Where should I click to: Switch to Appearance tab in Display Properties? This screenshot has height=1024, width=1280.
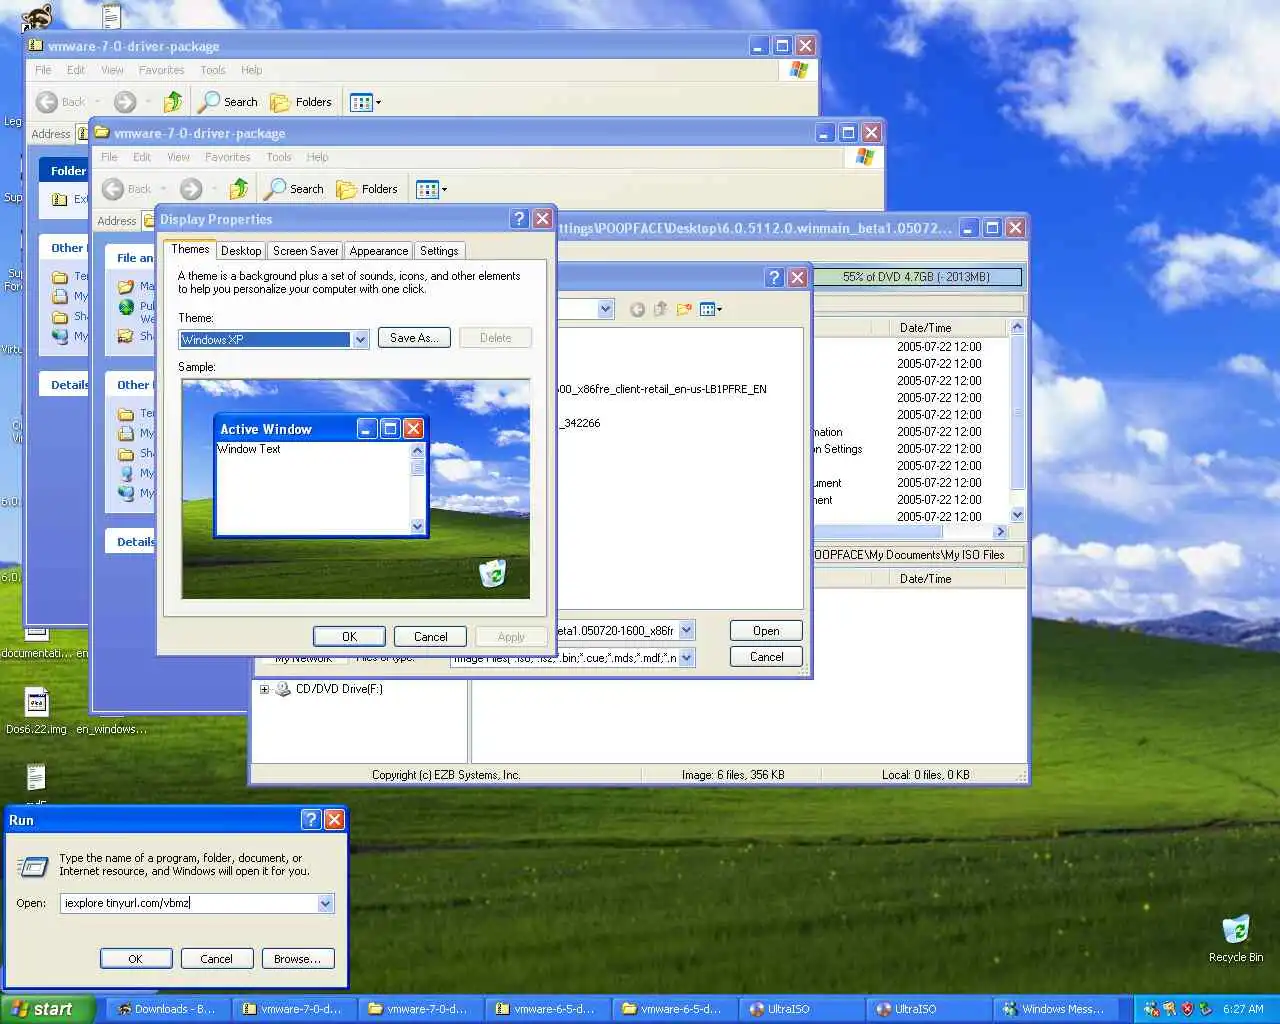(x=379, y=251)
